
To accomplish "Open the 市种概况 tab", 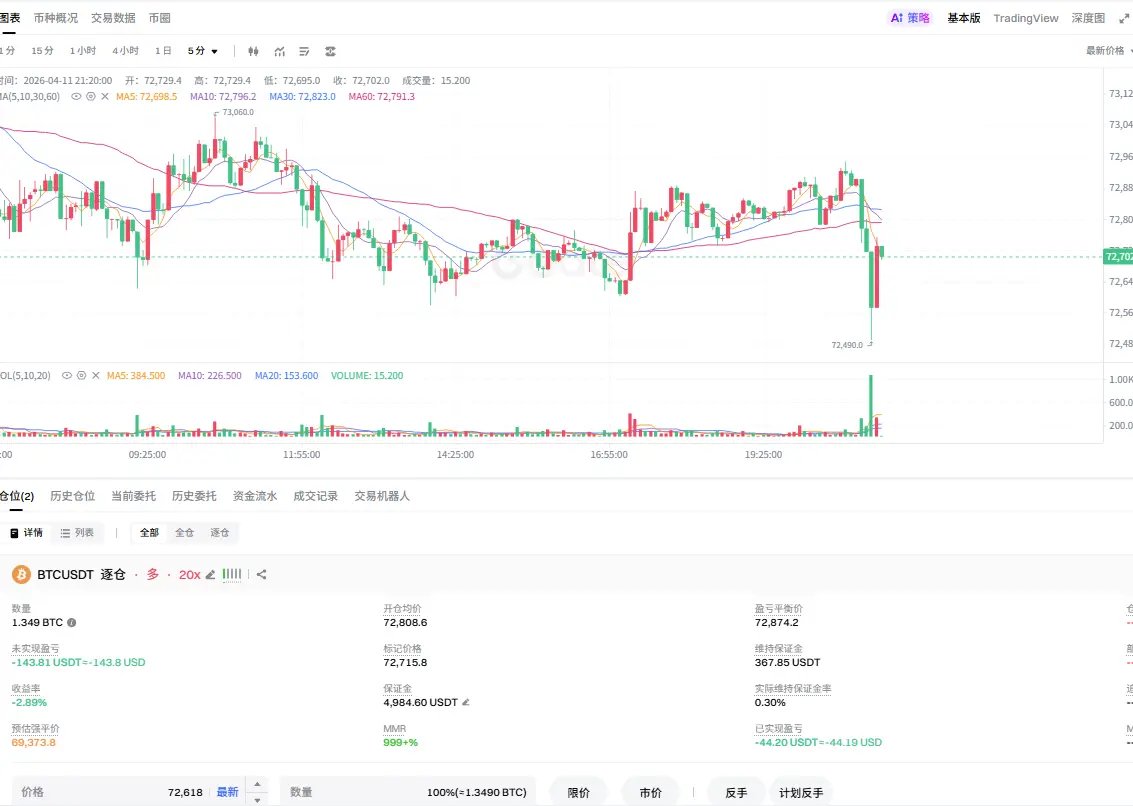I will click(56, 18).
